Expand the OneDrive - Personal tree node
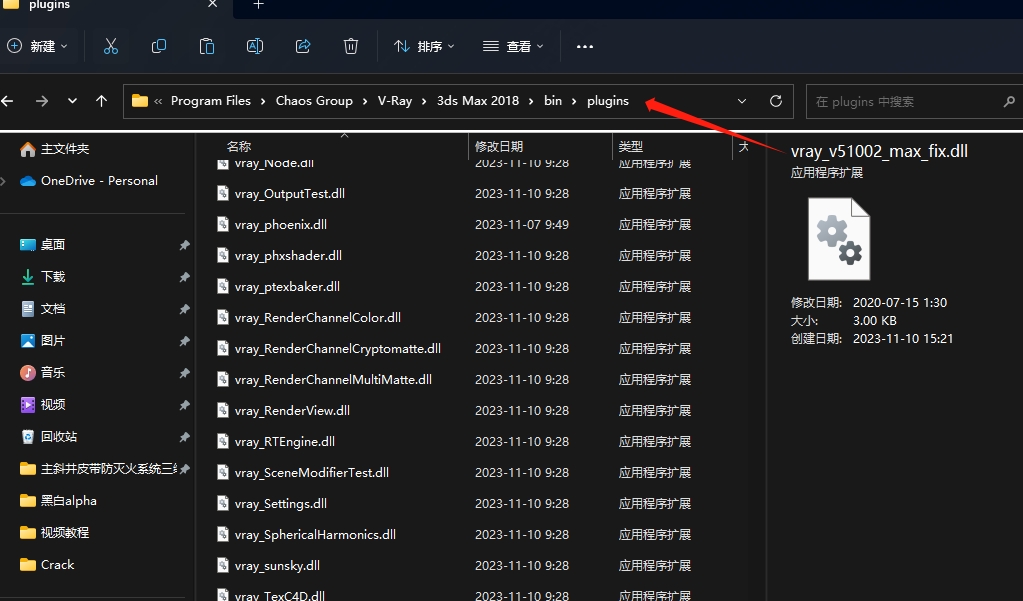Image resolution: width=1023 pixels, height=601 pixels. pyautogui.click(x=4, y=181)
